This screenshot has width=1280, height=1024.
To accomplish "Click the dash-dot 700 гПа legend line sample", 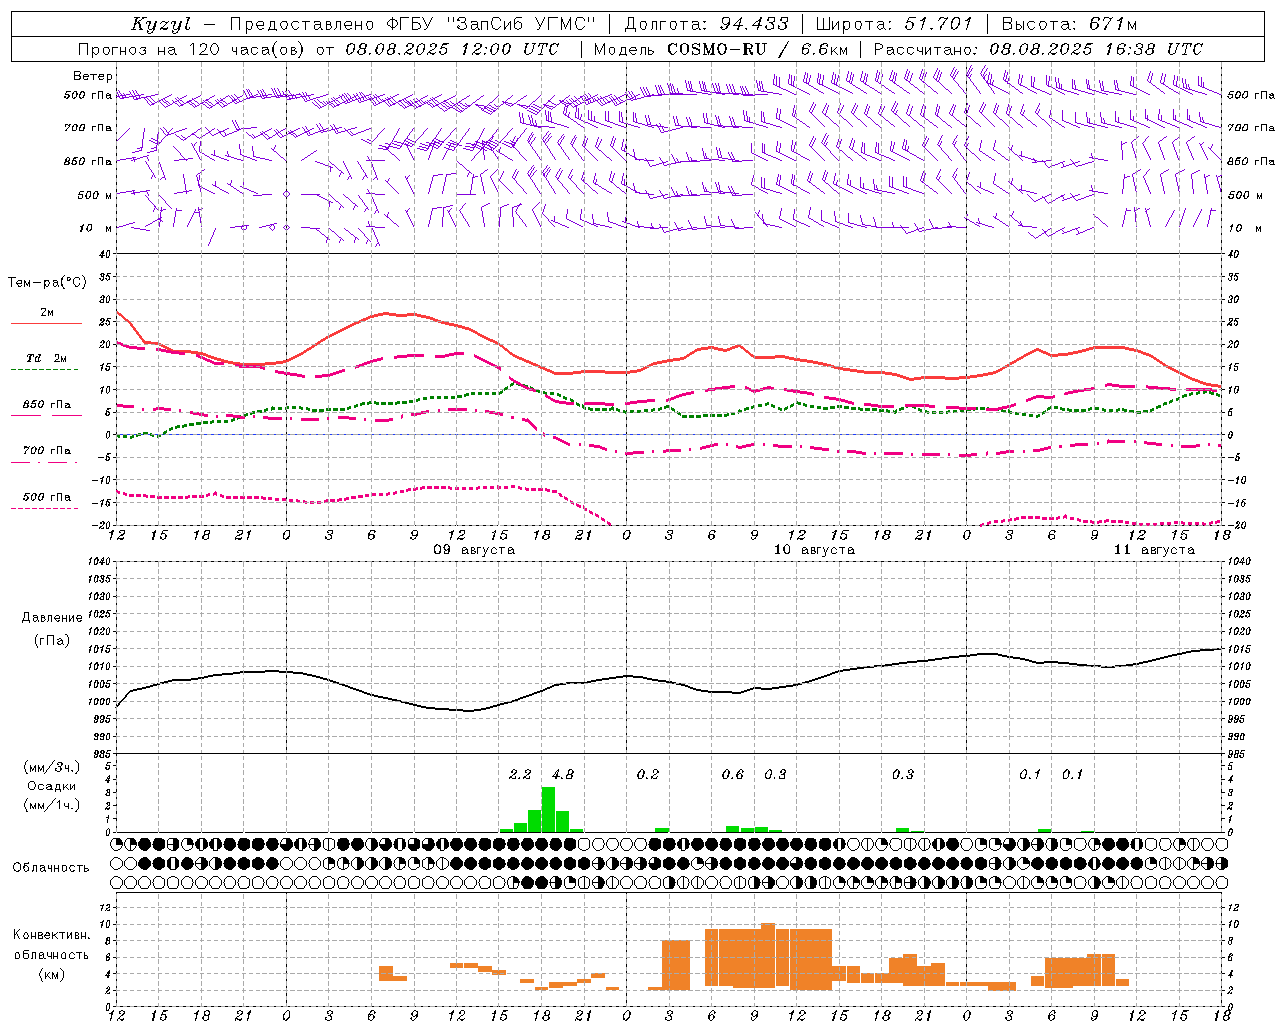I will click(x=45, y=462).
